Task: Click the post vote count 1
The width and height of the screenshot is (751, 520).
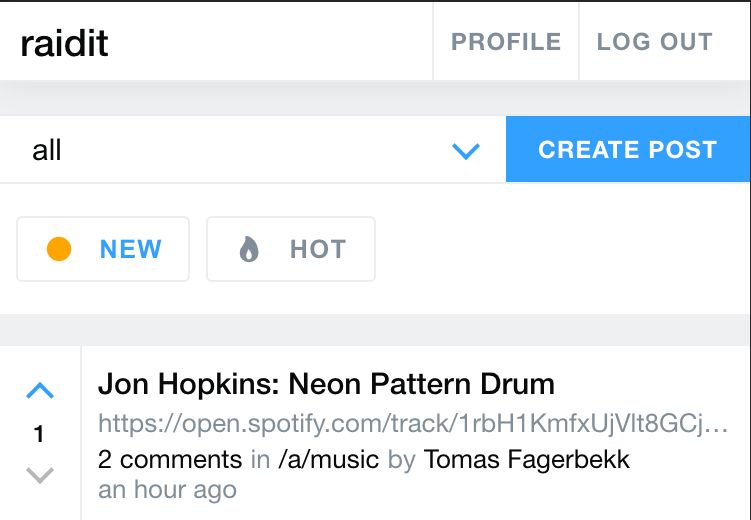Action: point(39,434)
